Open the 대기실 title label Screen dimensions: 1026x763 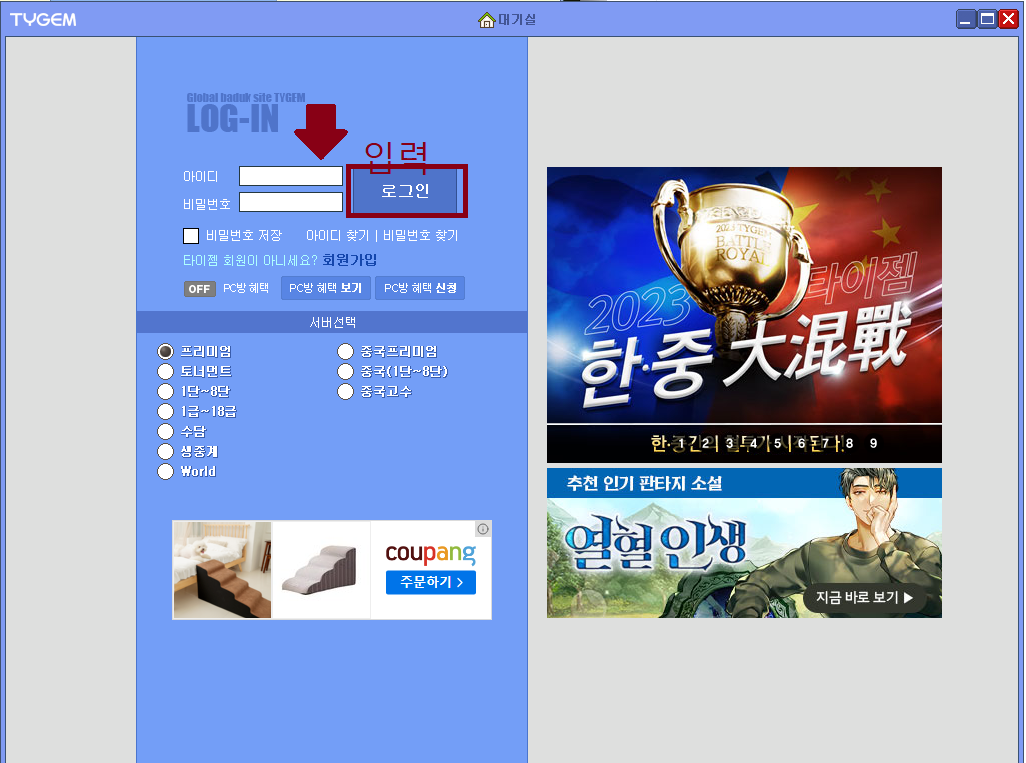517,20
